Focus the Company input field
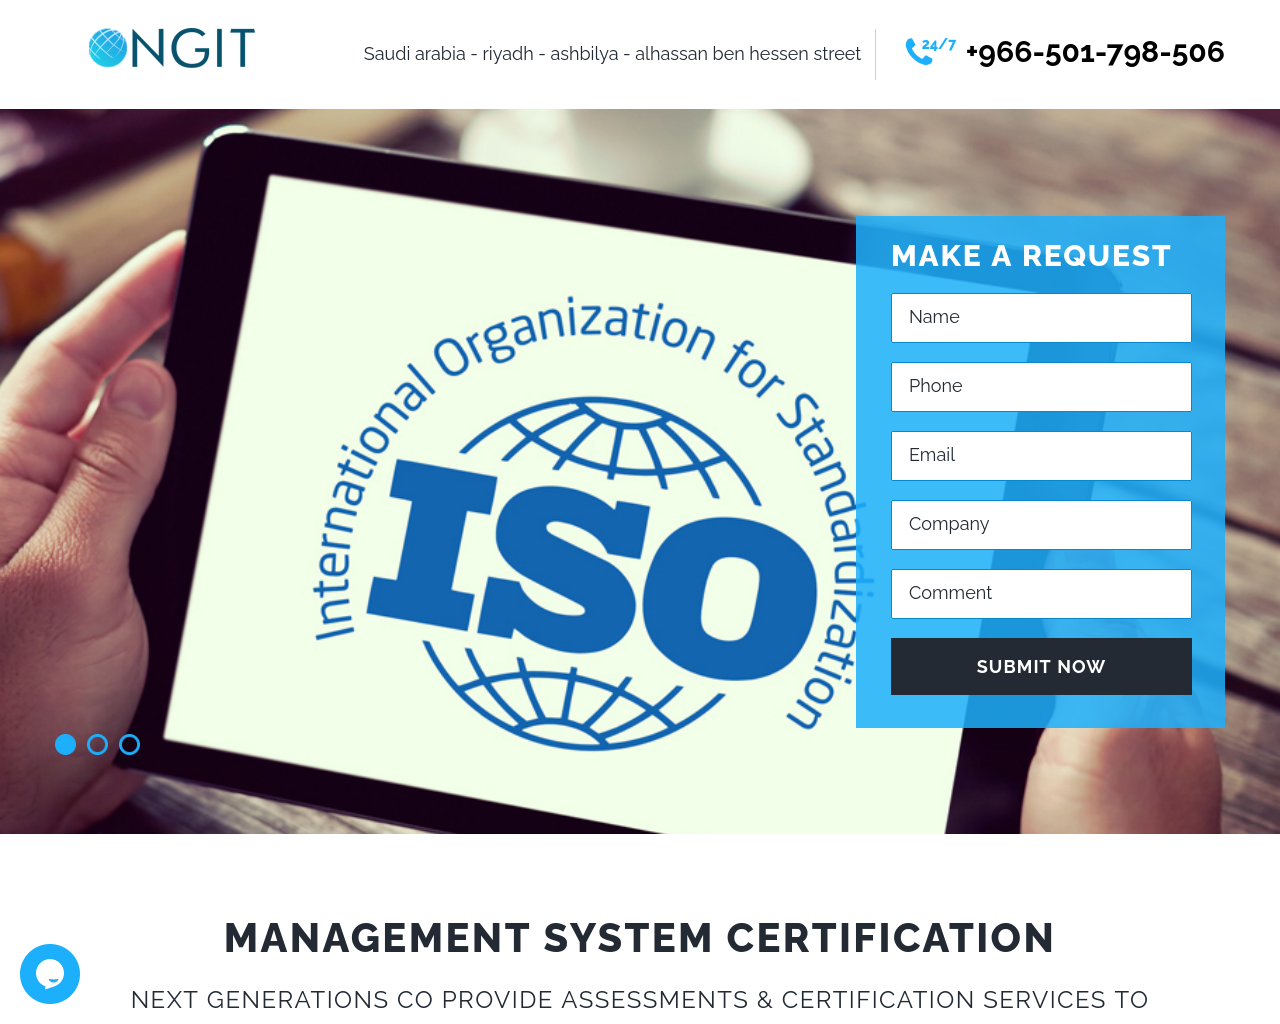Screen dimensions: 1280x1024 click(x=1041, y=525)
